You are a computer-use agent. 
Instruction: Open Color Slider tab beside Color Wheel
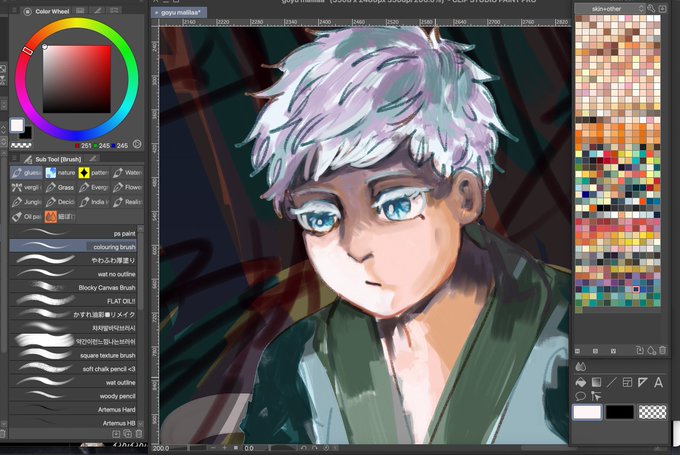pos(81,10)
